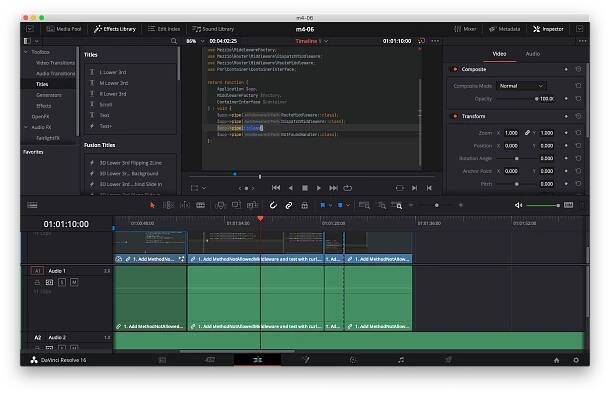Open Timeline View Options icon
This screenshot has height=394, width=610.
point(32,205)
